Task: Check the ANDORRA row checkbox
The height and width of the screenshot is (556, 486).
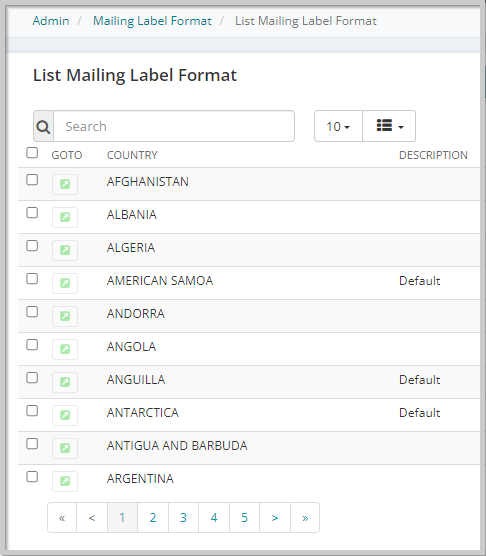Action: tap(32, 312)
